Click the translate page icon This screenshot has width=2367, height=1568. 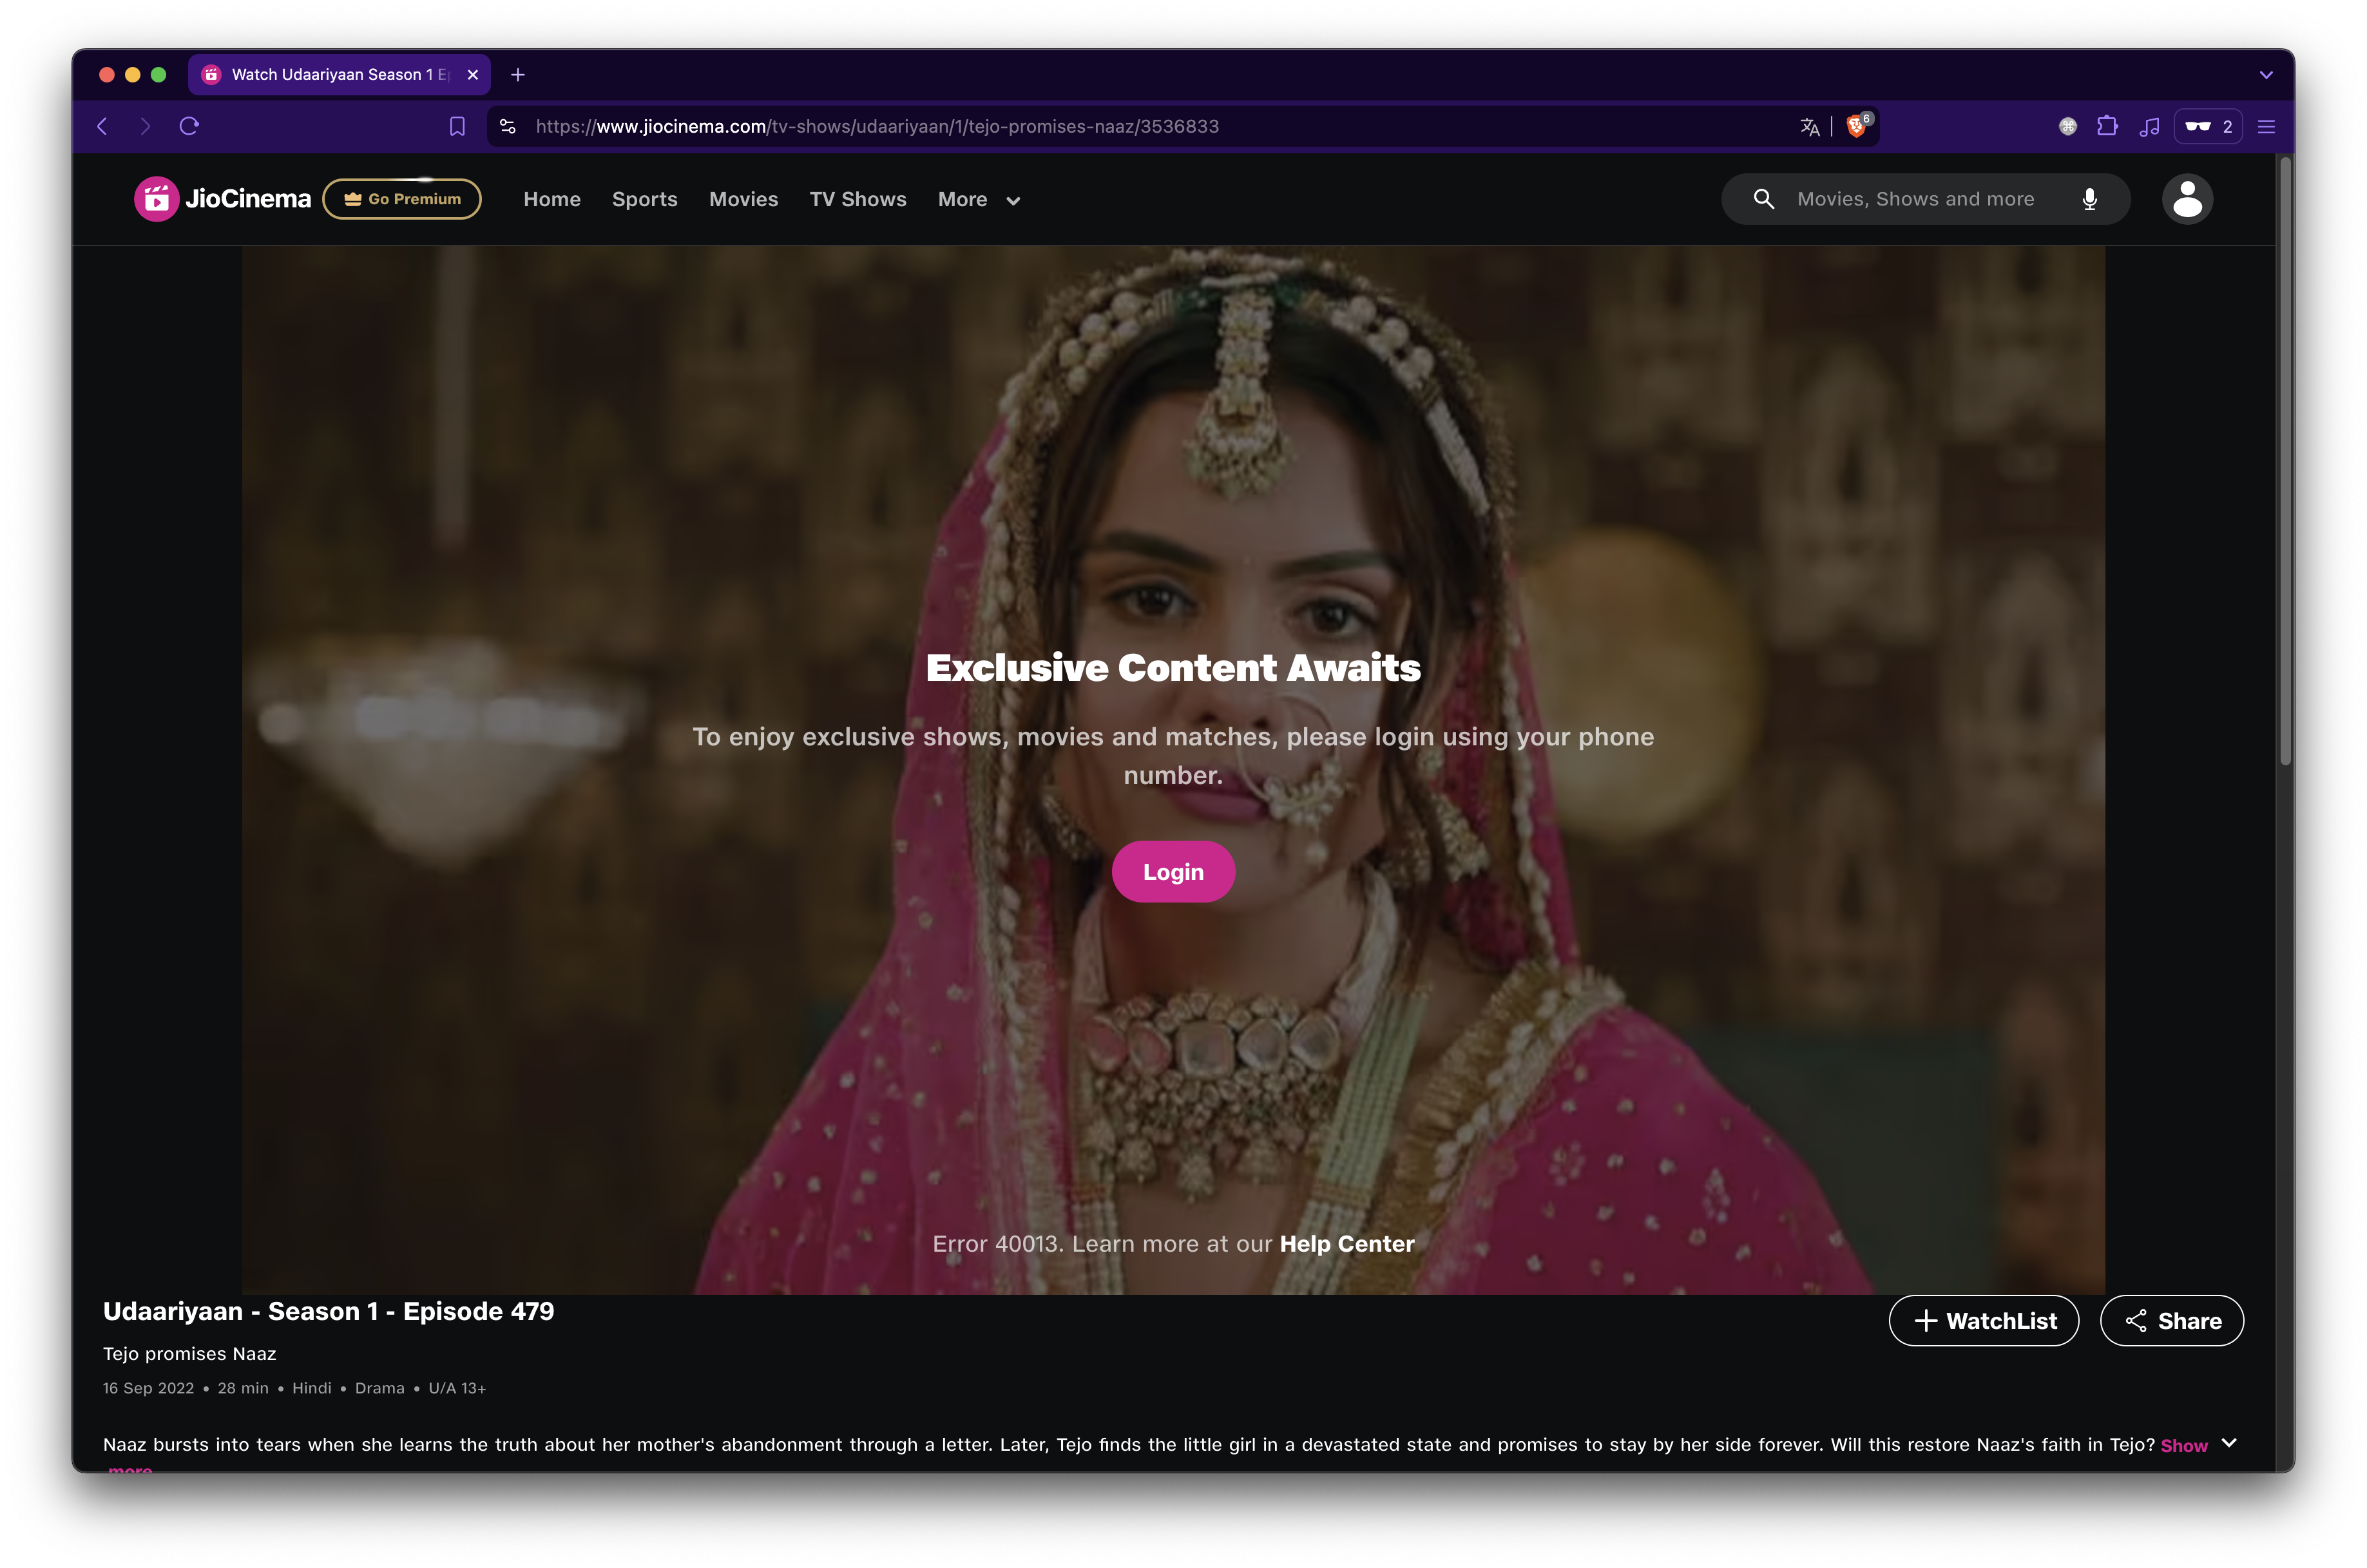click(x=1809, y=126)
